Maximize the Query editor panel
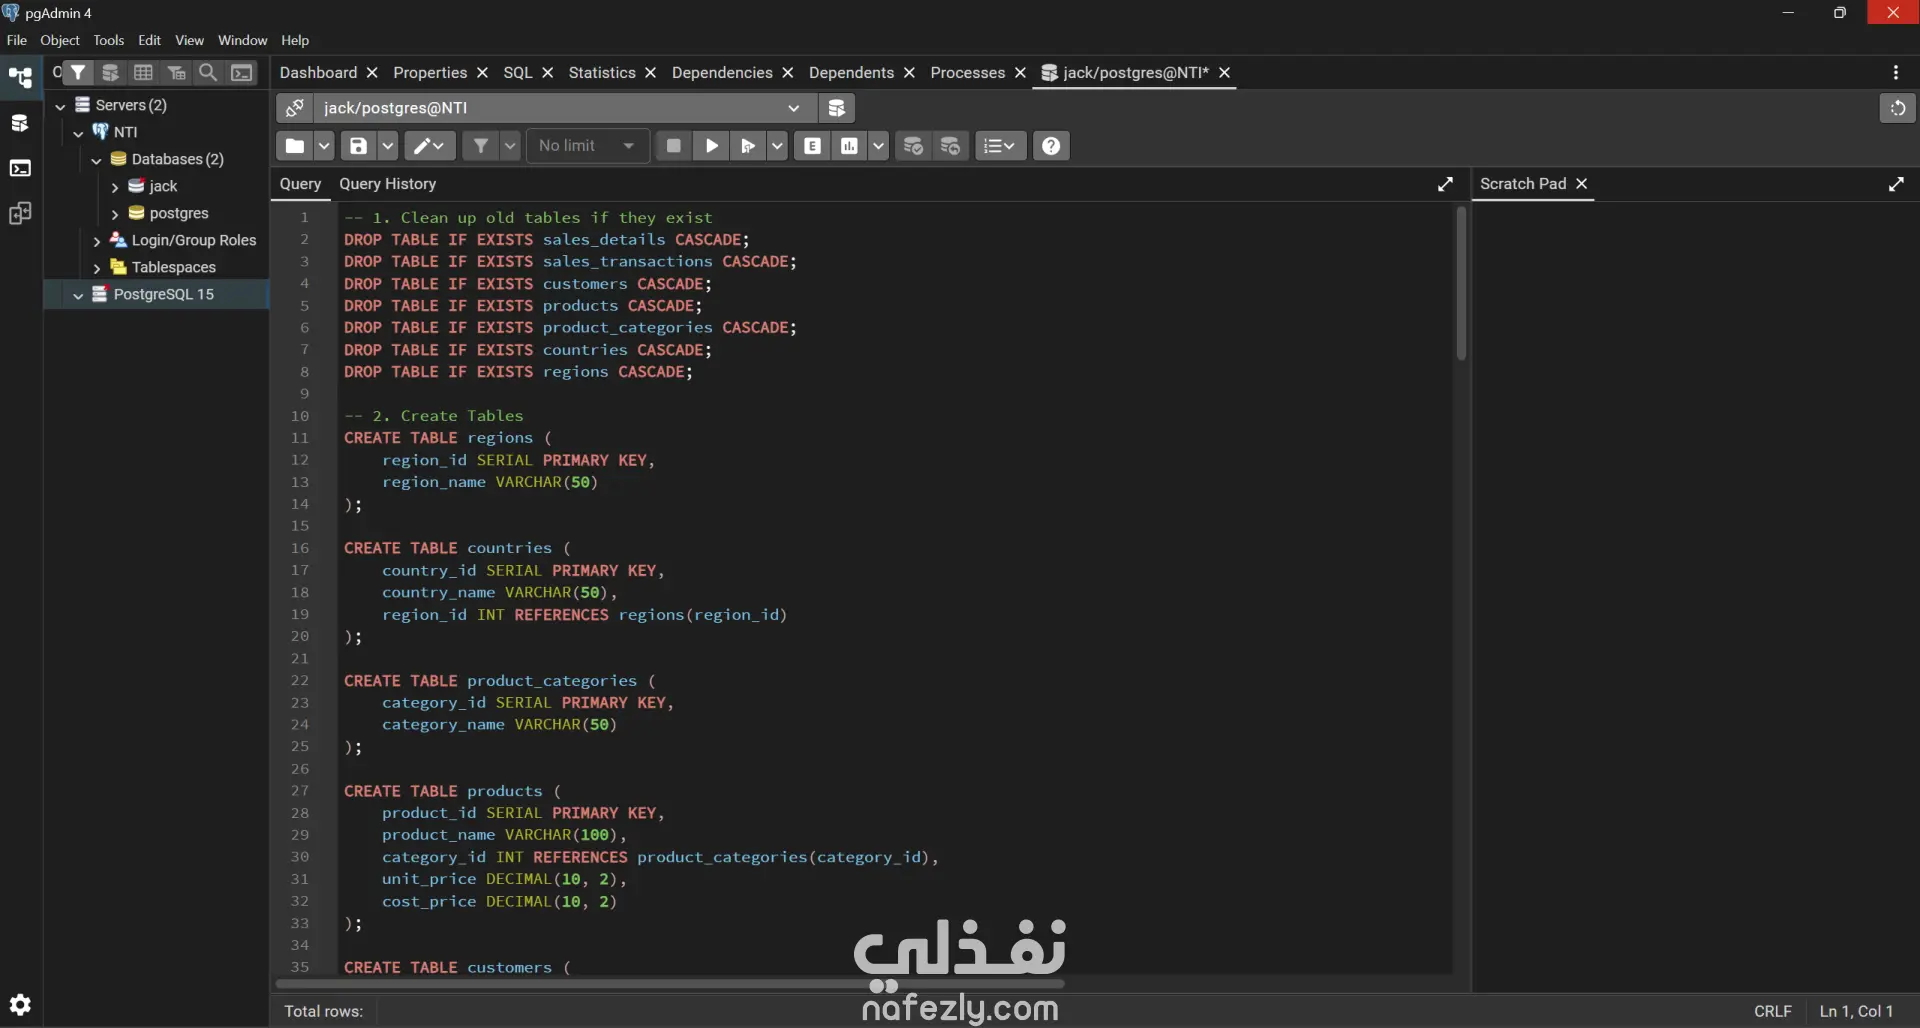Image resolution: width=1920 pixels, height=1028 pixels. (x=1446, y=184)
